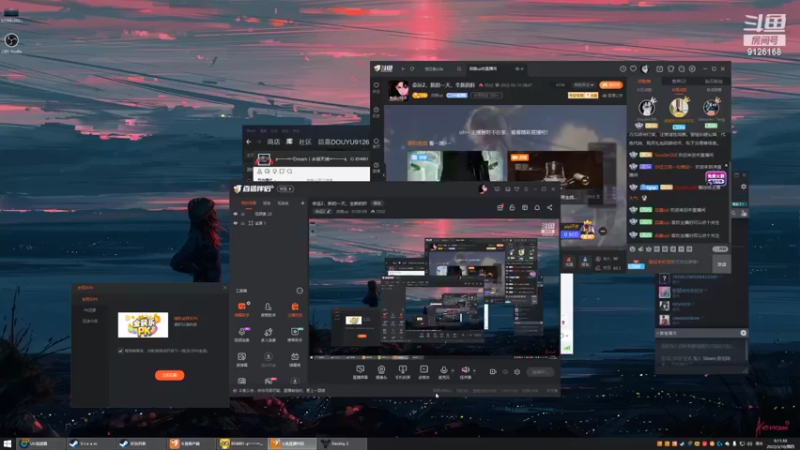Viewport: 800px width, 450px height.
Task: Click orange confirm button in PK dialog
Action: pyautogui.click(x=169, y=375)
